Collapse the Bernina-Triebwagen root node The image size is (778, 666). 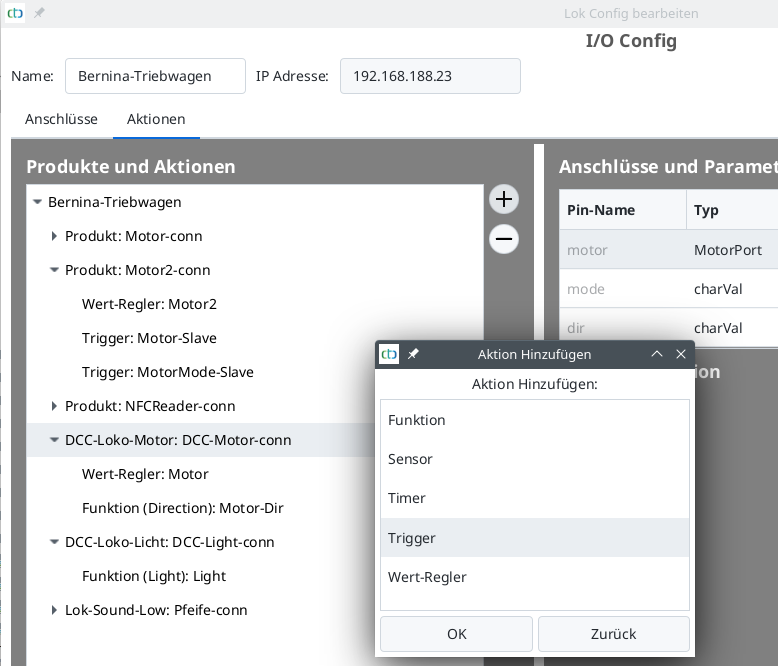coord(37,202)
